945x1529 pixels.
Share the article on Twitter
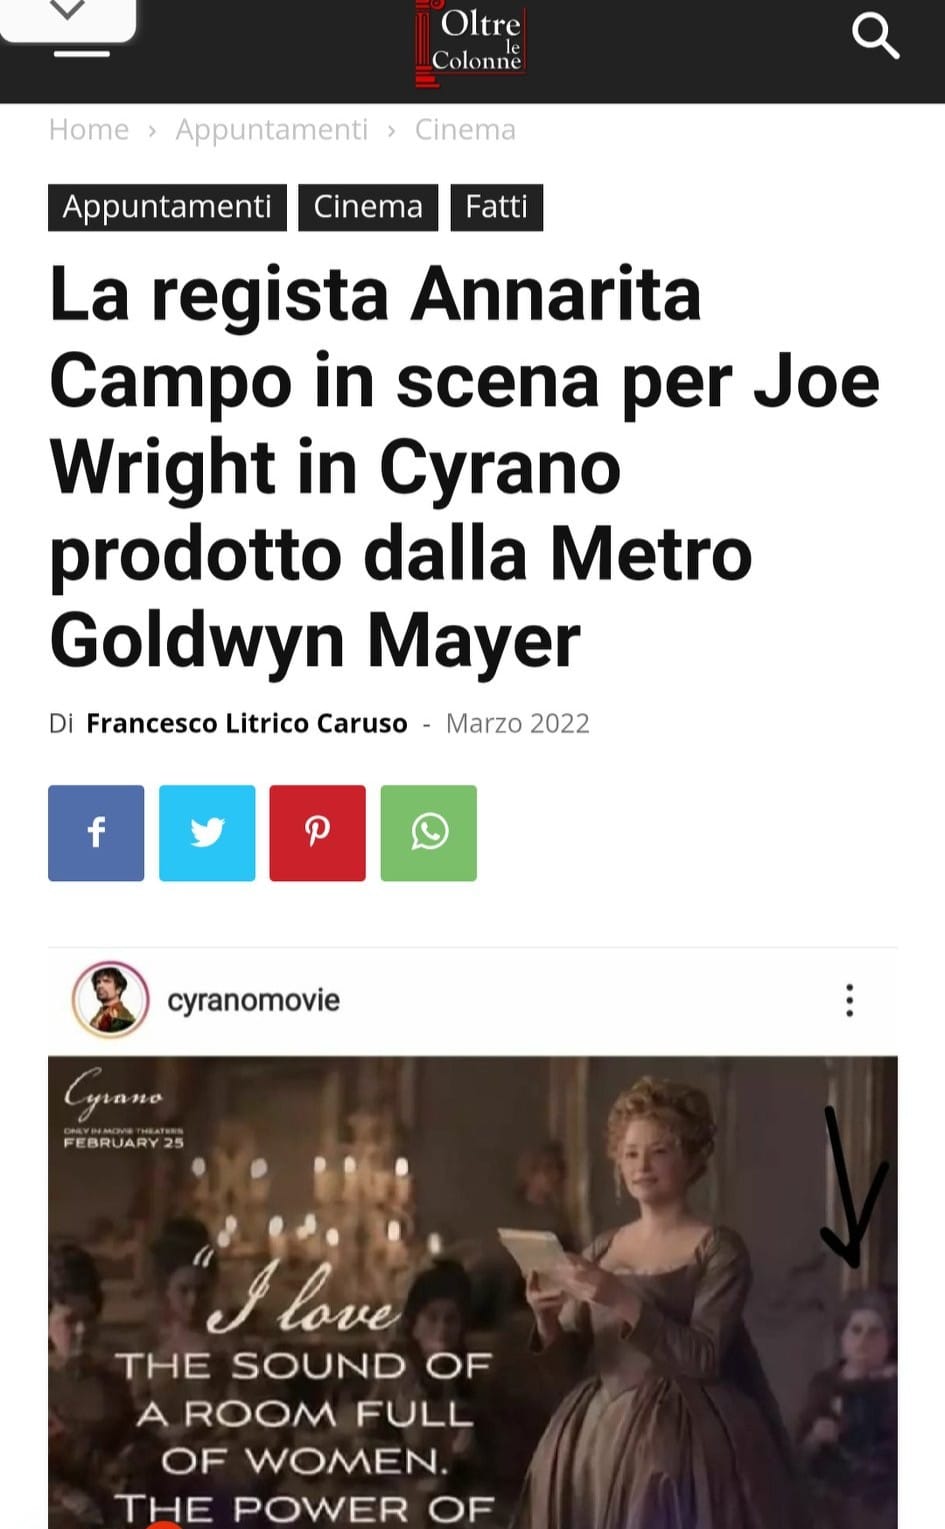coord(207,833)
